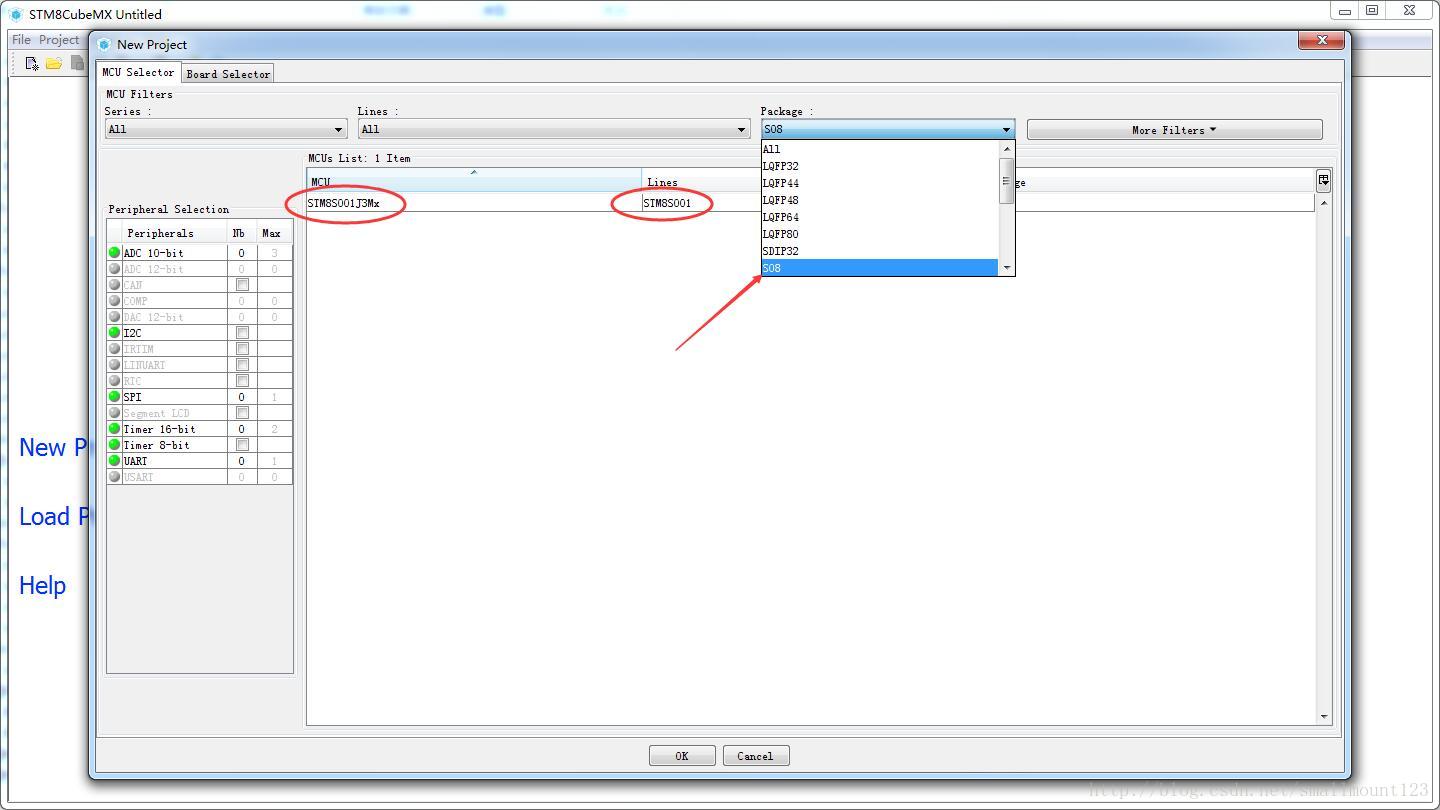Screen dimensions: 1440x810
Task: Click the Package list scrollbar up arrow
Action: point(1007,149)
